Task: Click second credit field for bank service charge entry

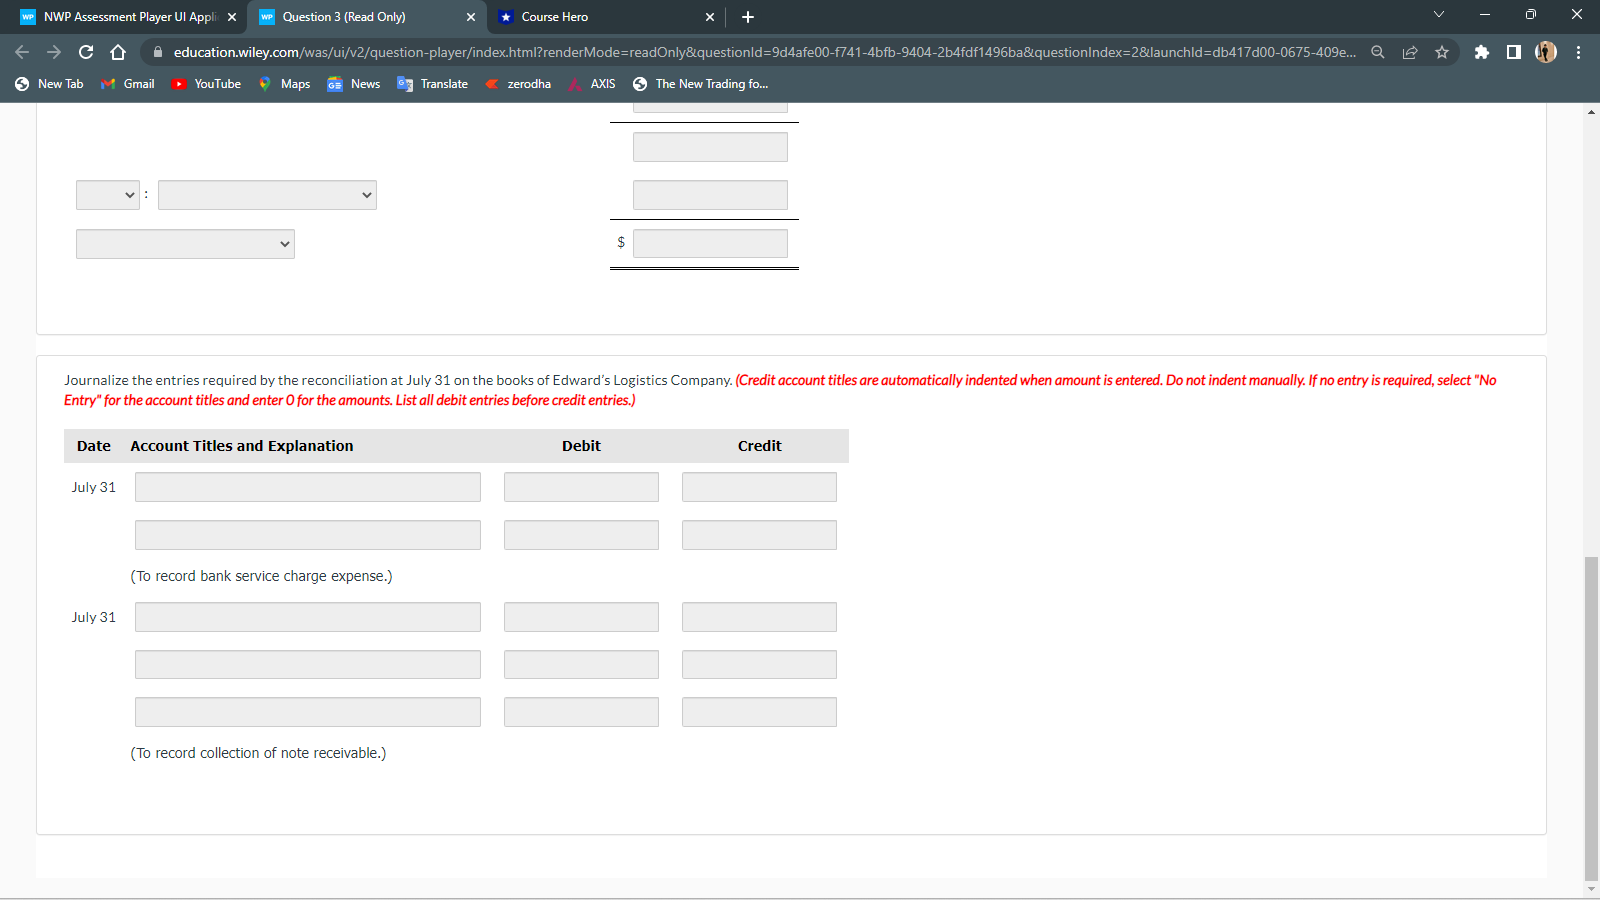Action: point(759,535)
